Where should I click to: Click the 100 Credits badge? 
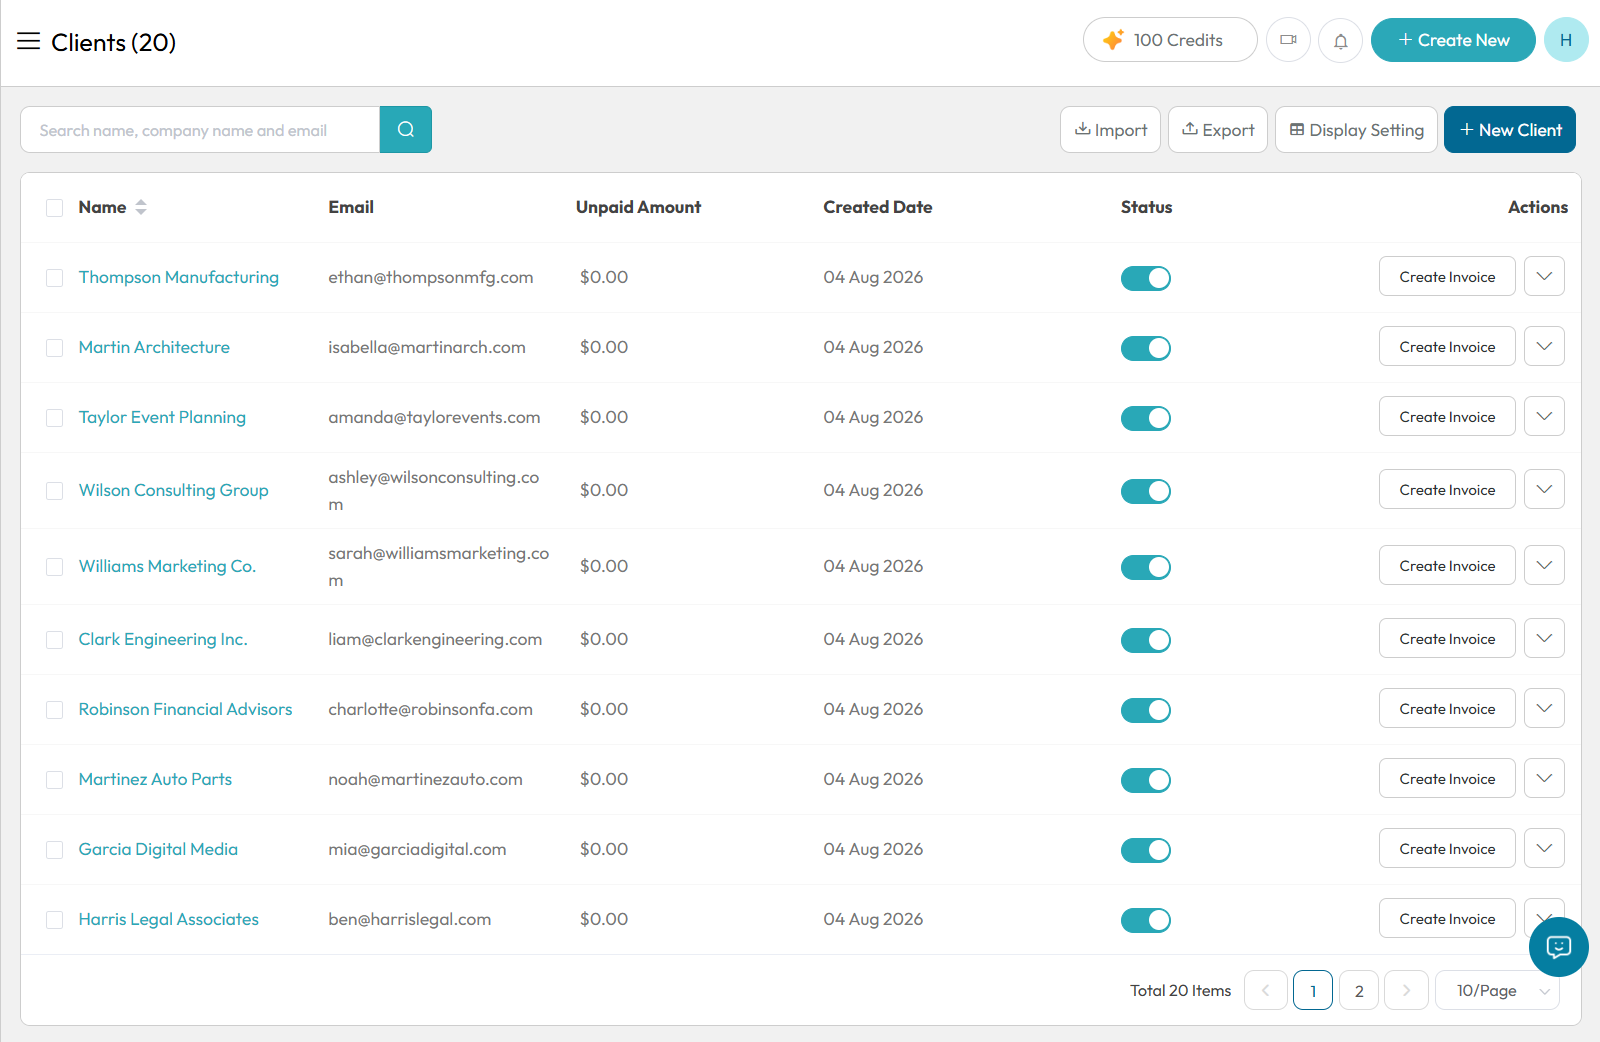coord(1170,40)
